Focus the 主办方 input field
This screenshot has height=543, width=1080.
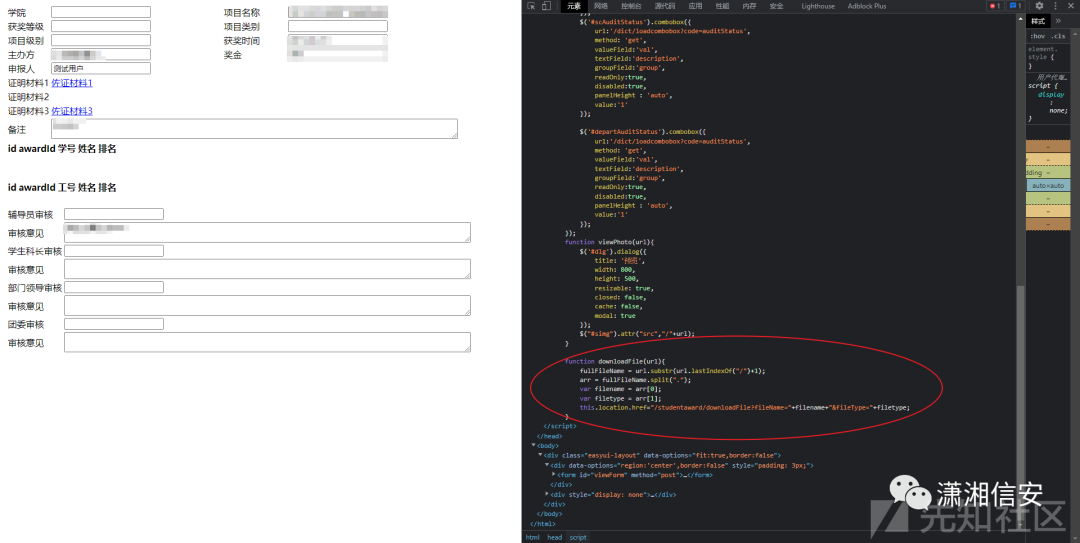pos(101,54)
